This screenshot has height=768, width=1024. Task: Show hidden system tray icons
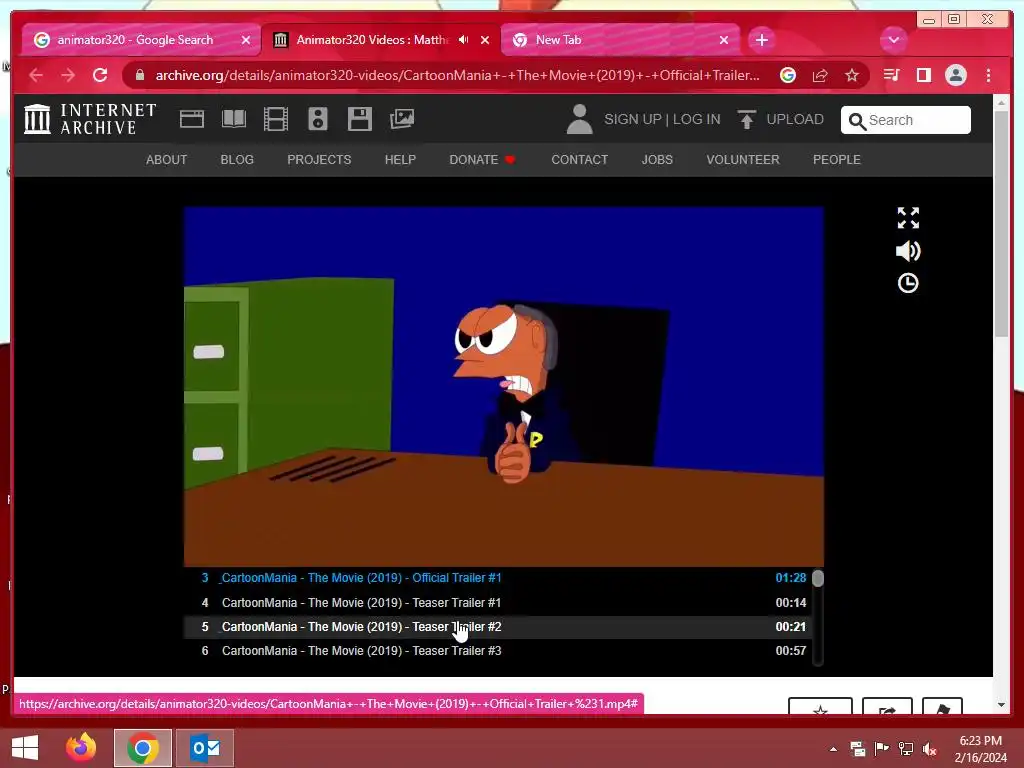pos(833,749)
